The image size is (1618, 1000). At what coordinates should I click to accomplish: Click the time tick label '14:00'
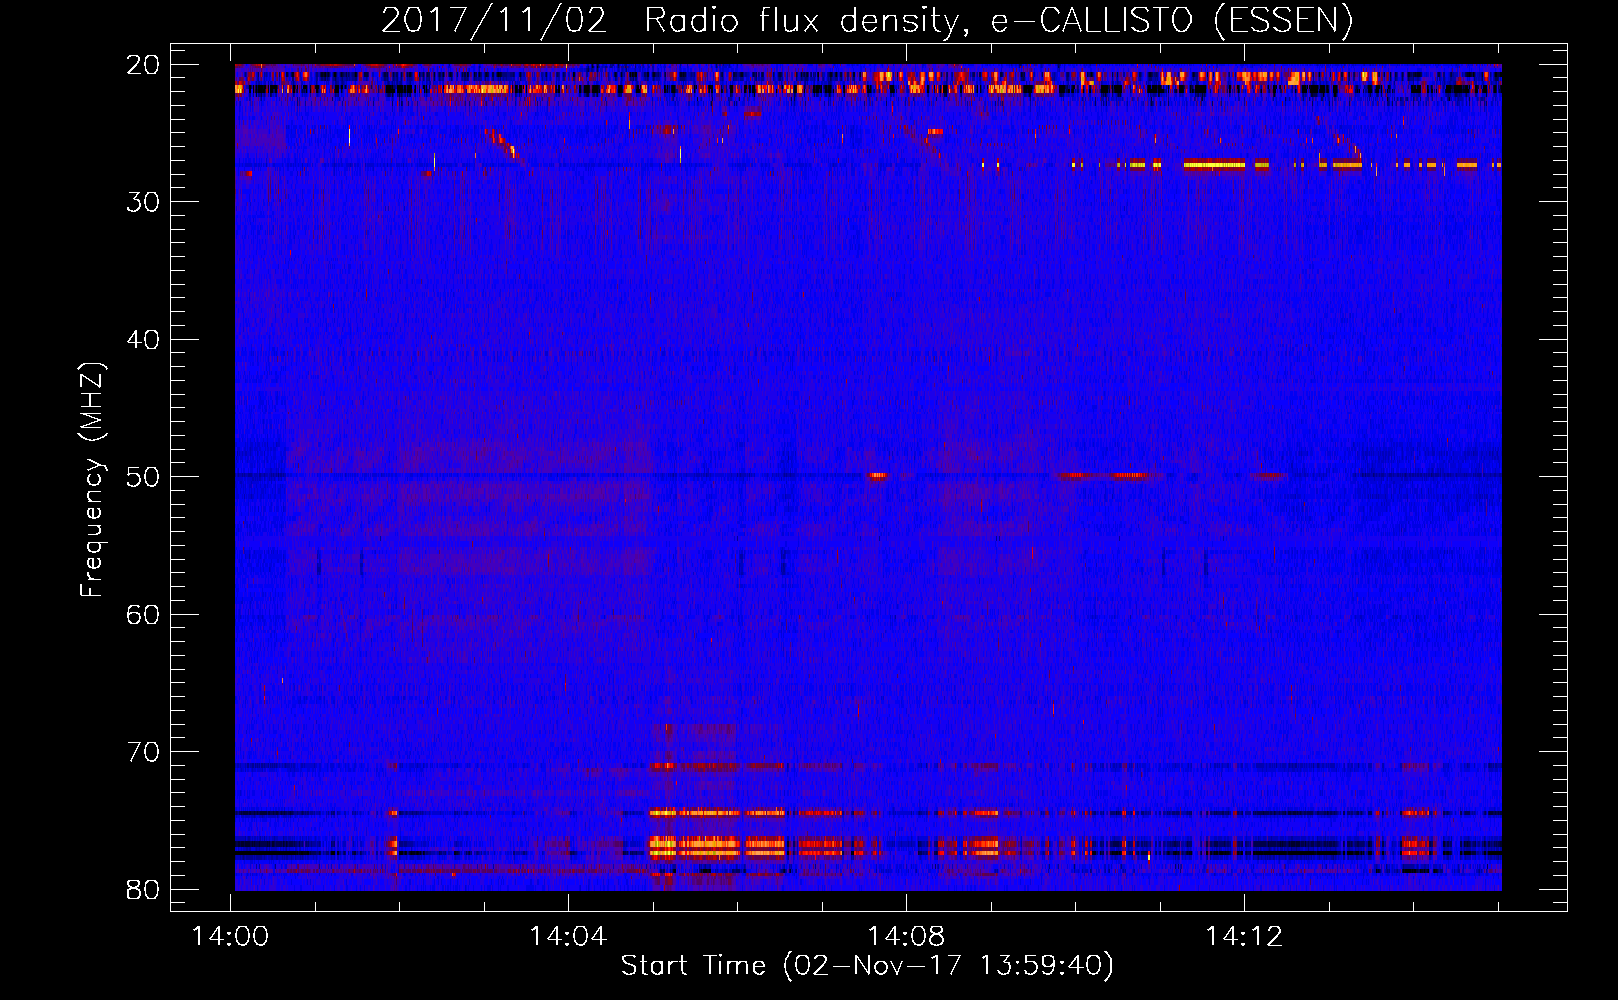[x=231, y=937]
